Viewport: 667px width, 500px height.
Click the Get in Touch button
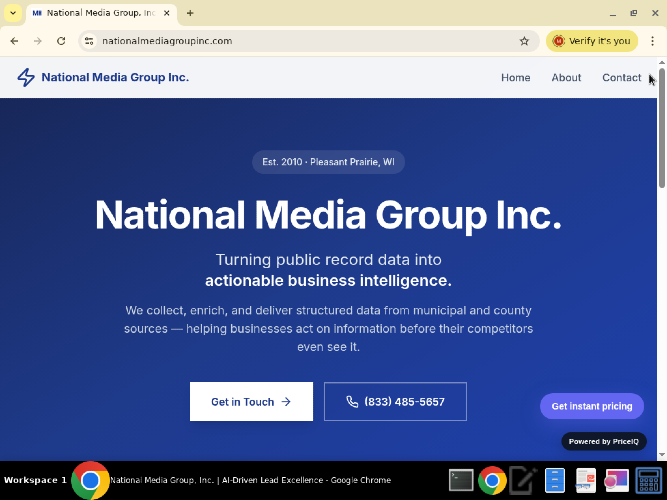point(251,401)
